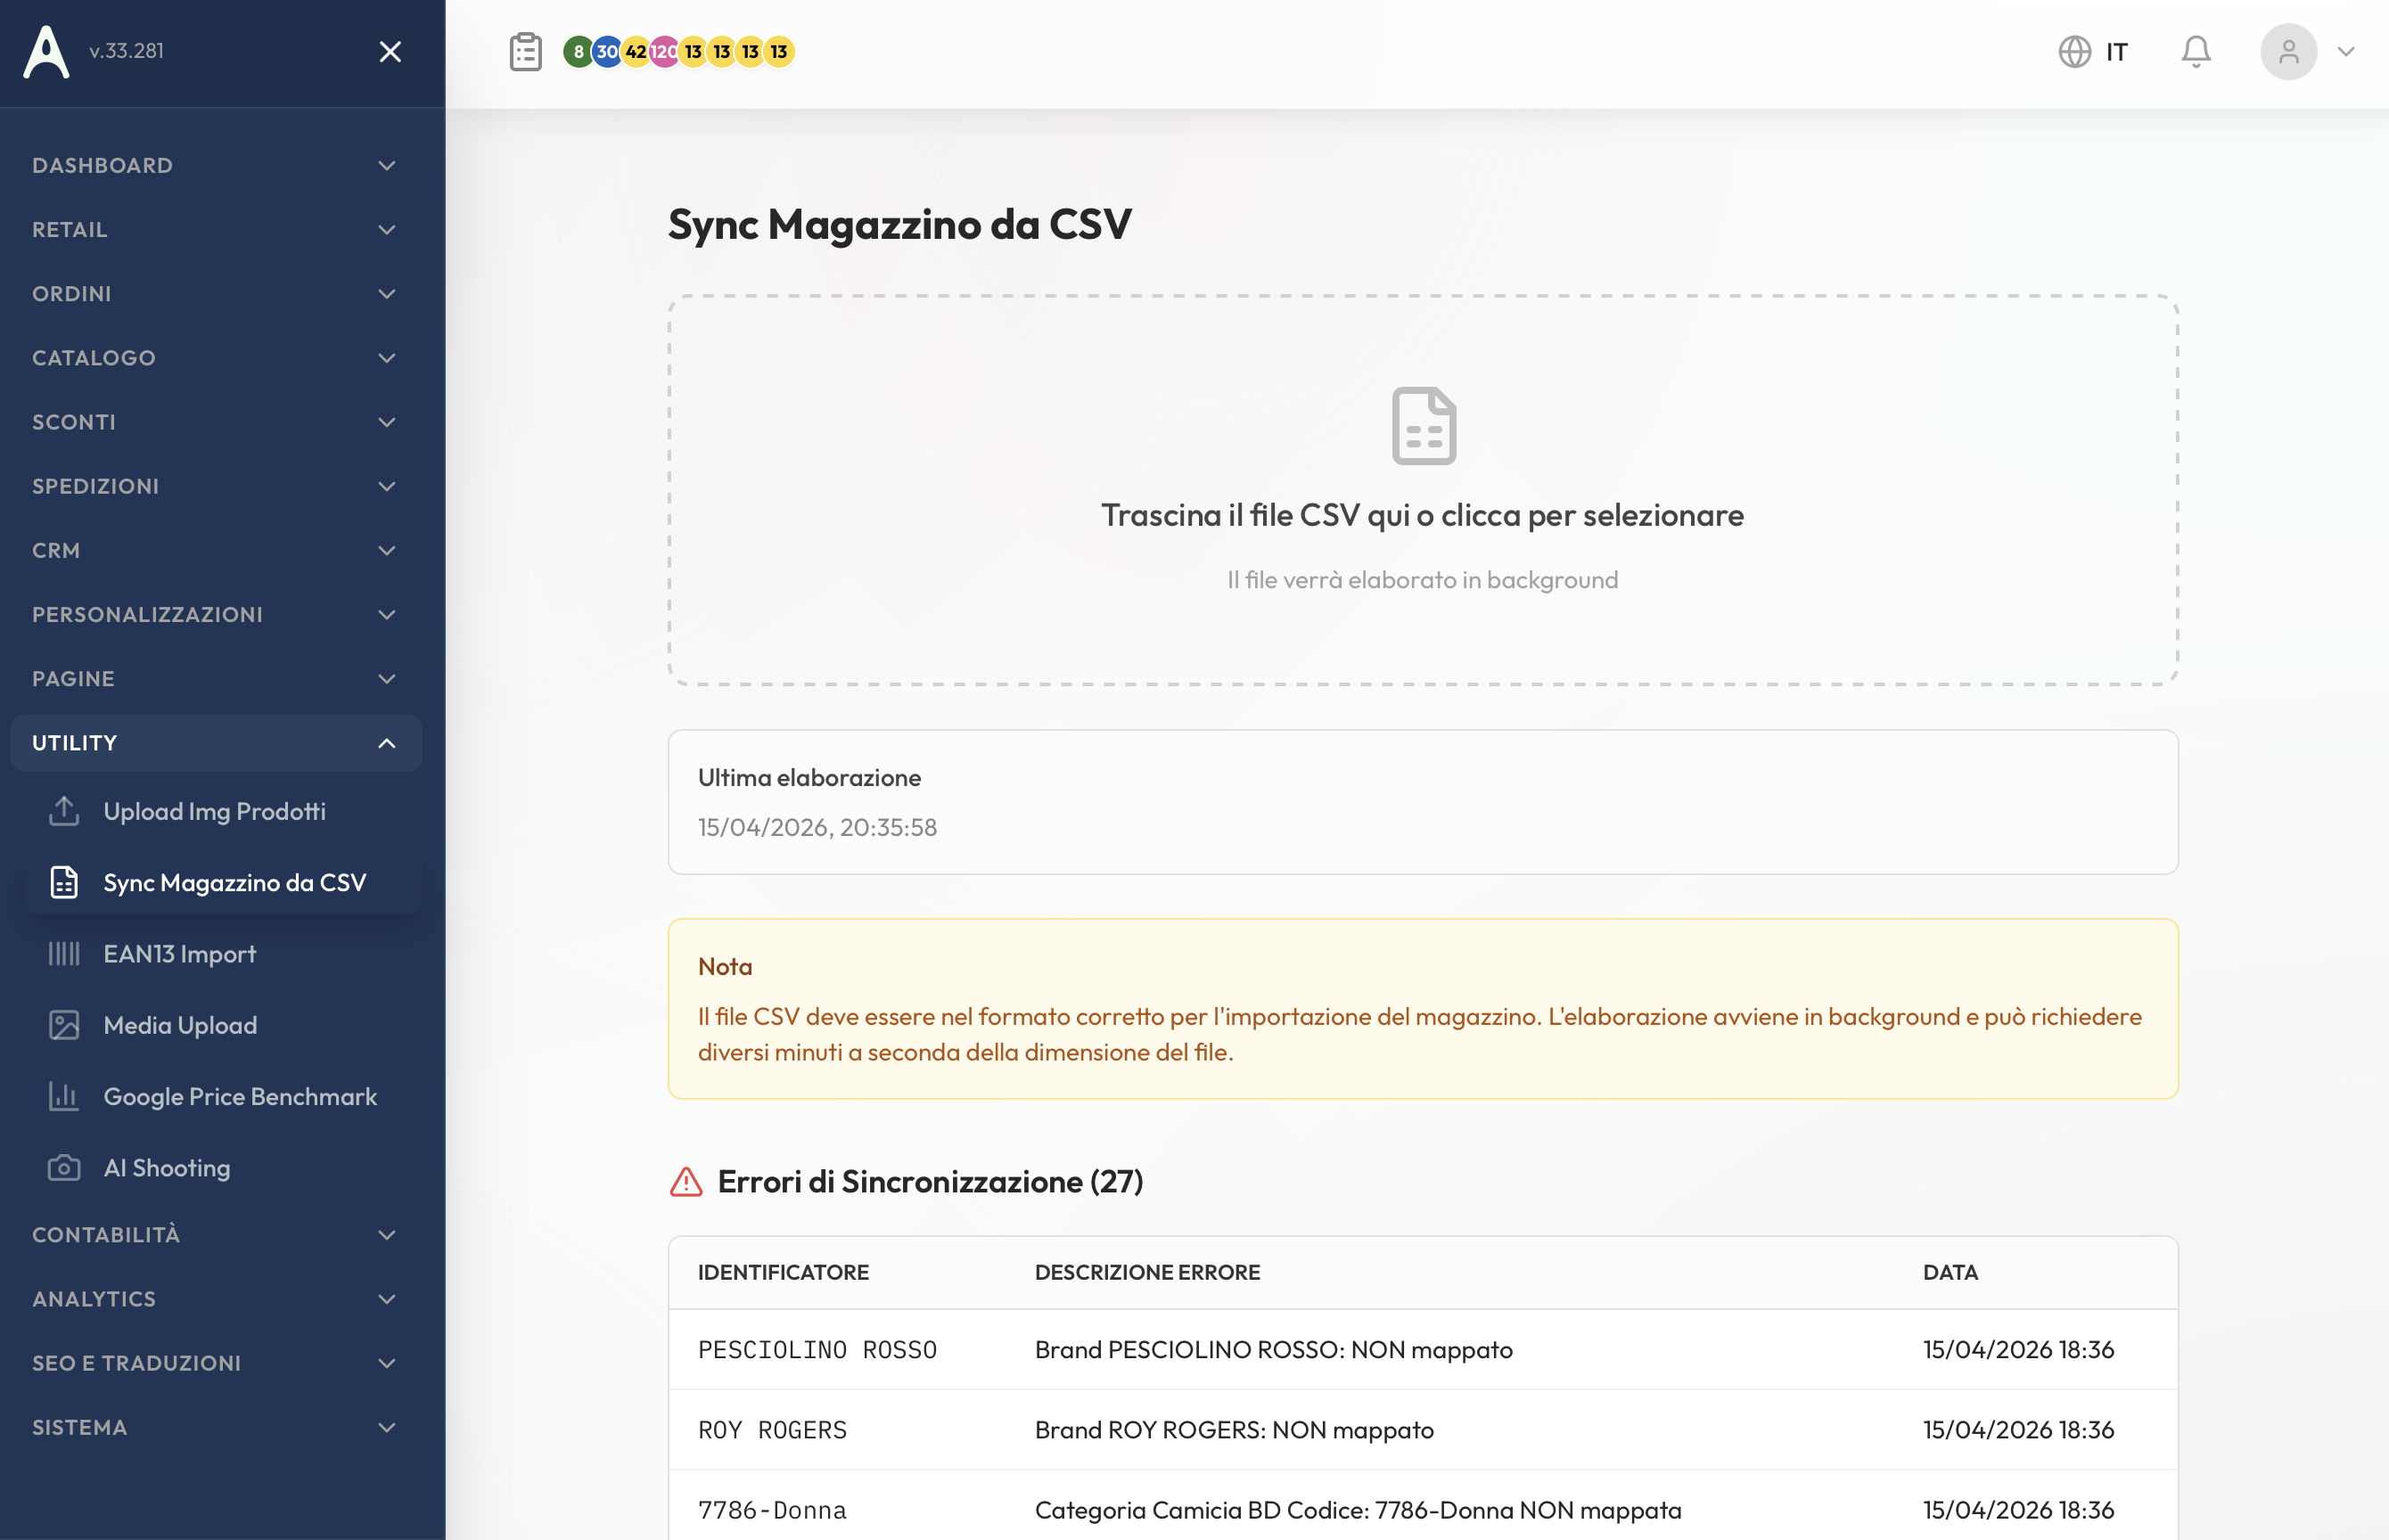The width and height of the screenshot is (2389, 1540).
Task: Expand the ORDINI menu section
Action: (216, 293)
